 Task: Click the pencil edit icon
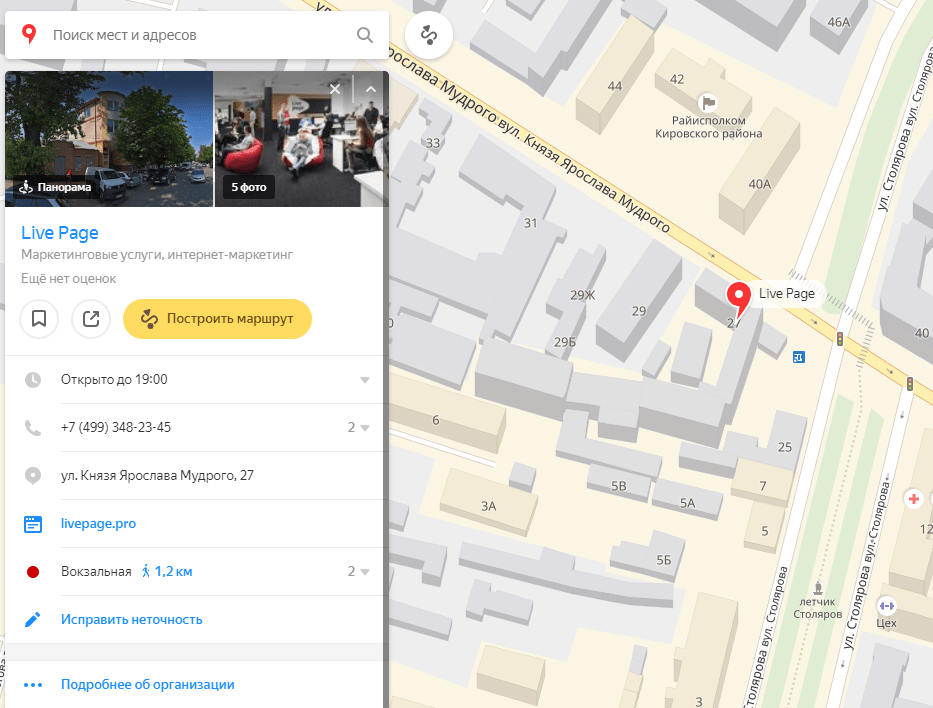click(33, 620)
